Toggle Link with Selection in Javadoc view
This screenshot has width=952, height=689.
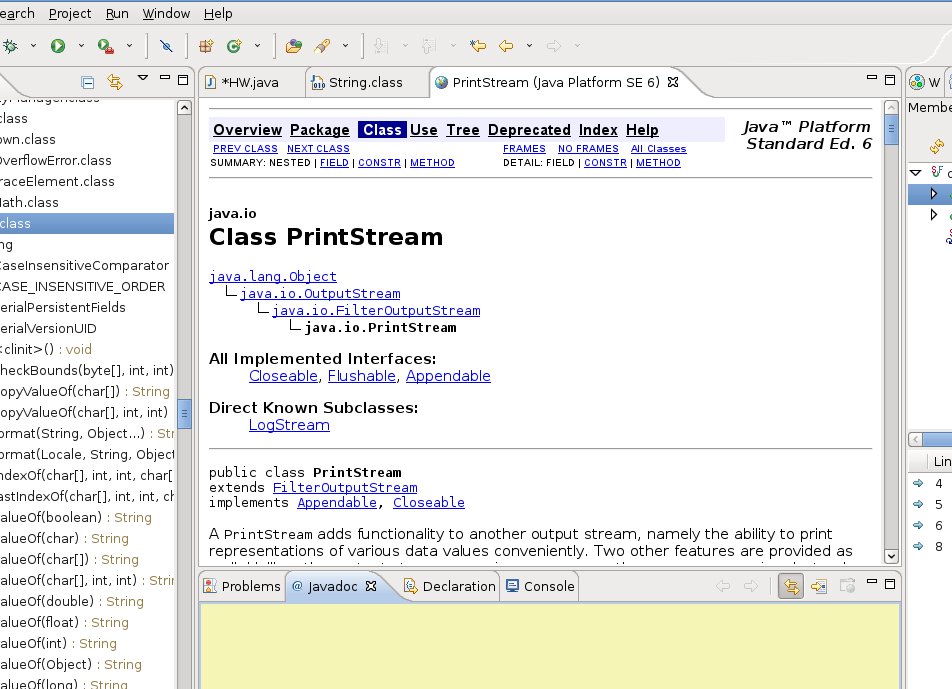[x=791, y=586]
